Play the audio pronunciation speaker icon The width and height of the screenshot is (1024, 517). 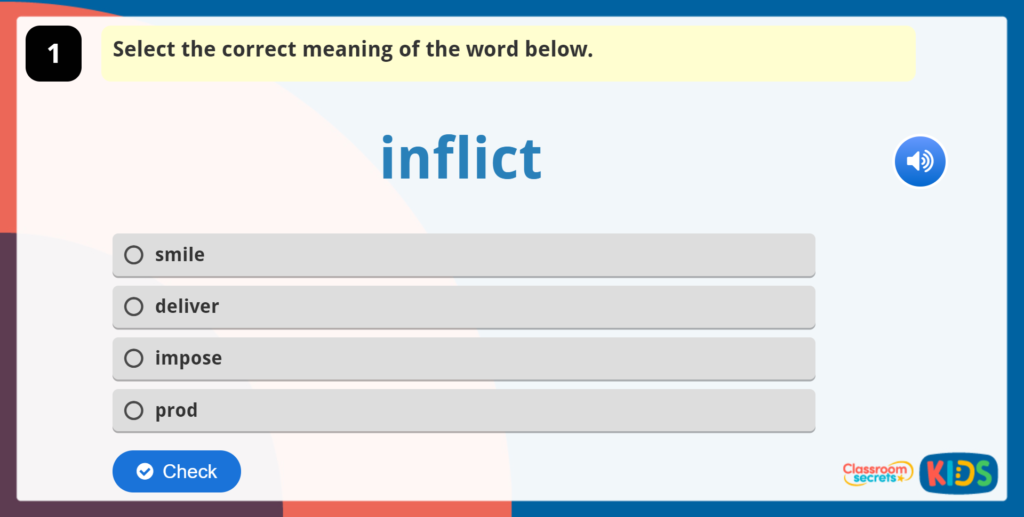coord(919,161)
